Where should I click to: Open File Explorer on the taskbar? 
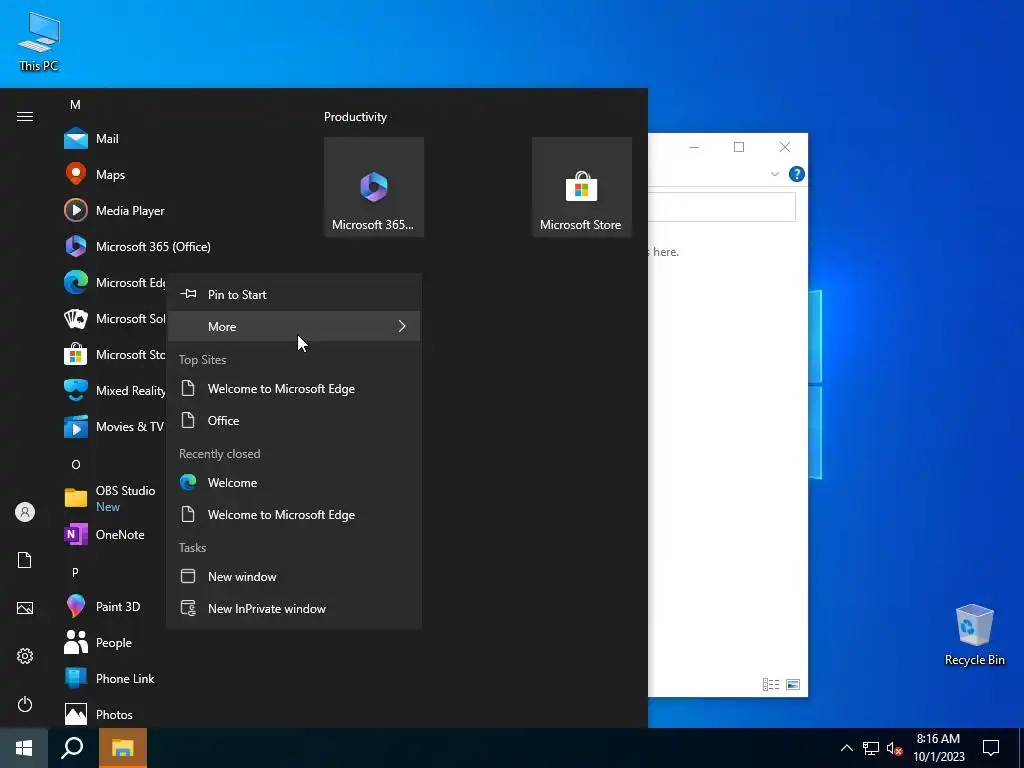pos(123,748)
